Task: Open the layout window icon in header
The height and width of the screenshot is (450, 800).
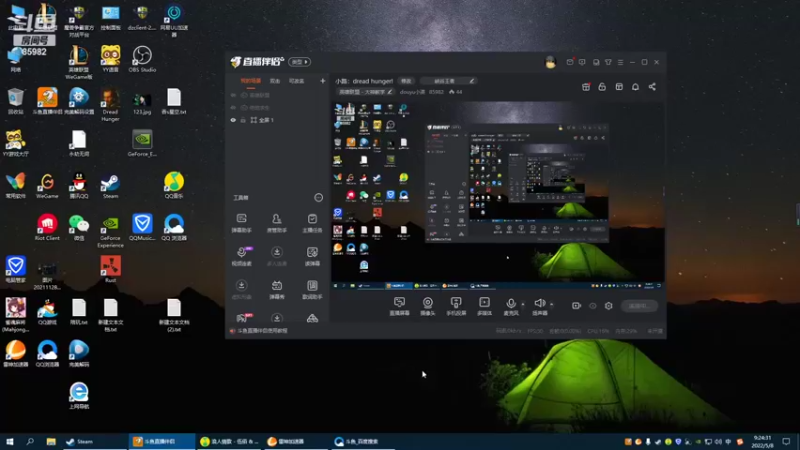Action: 619,87
